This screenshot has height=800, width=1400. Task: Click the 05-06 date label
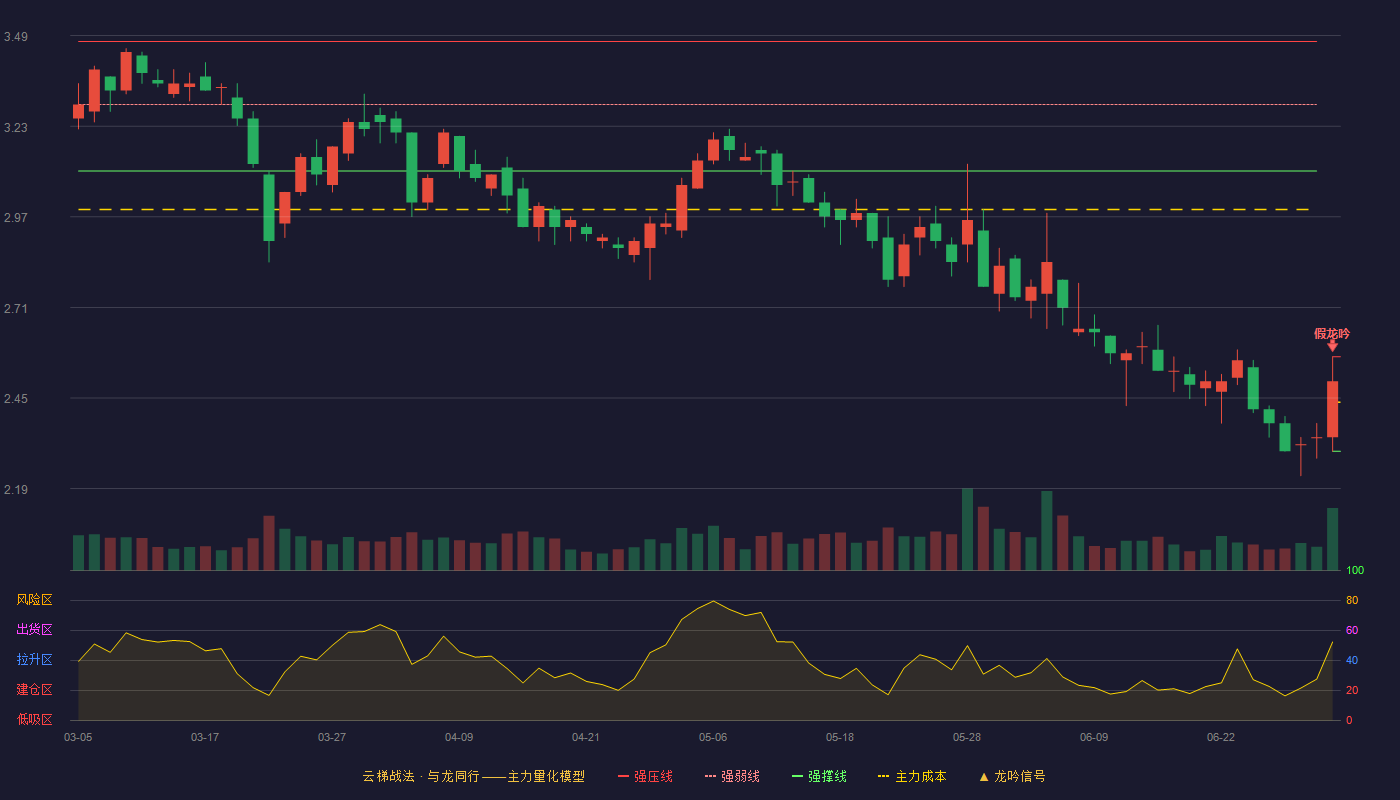coord(713,737)
